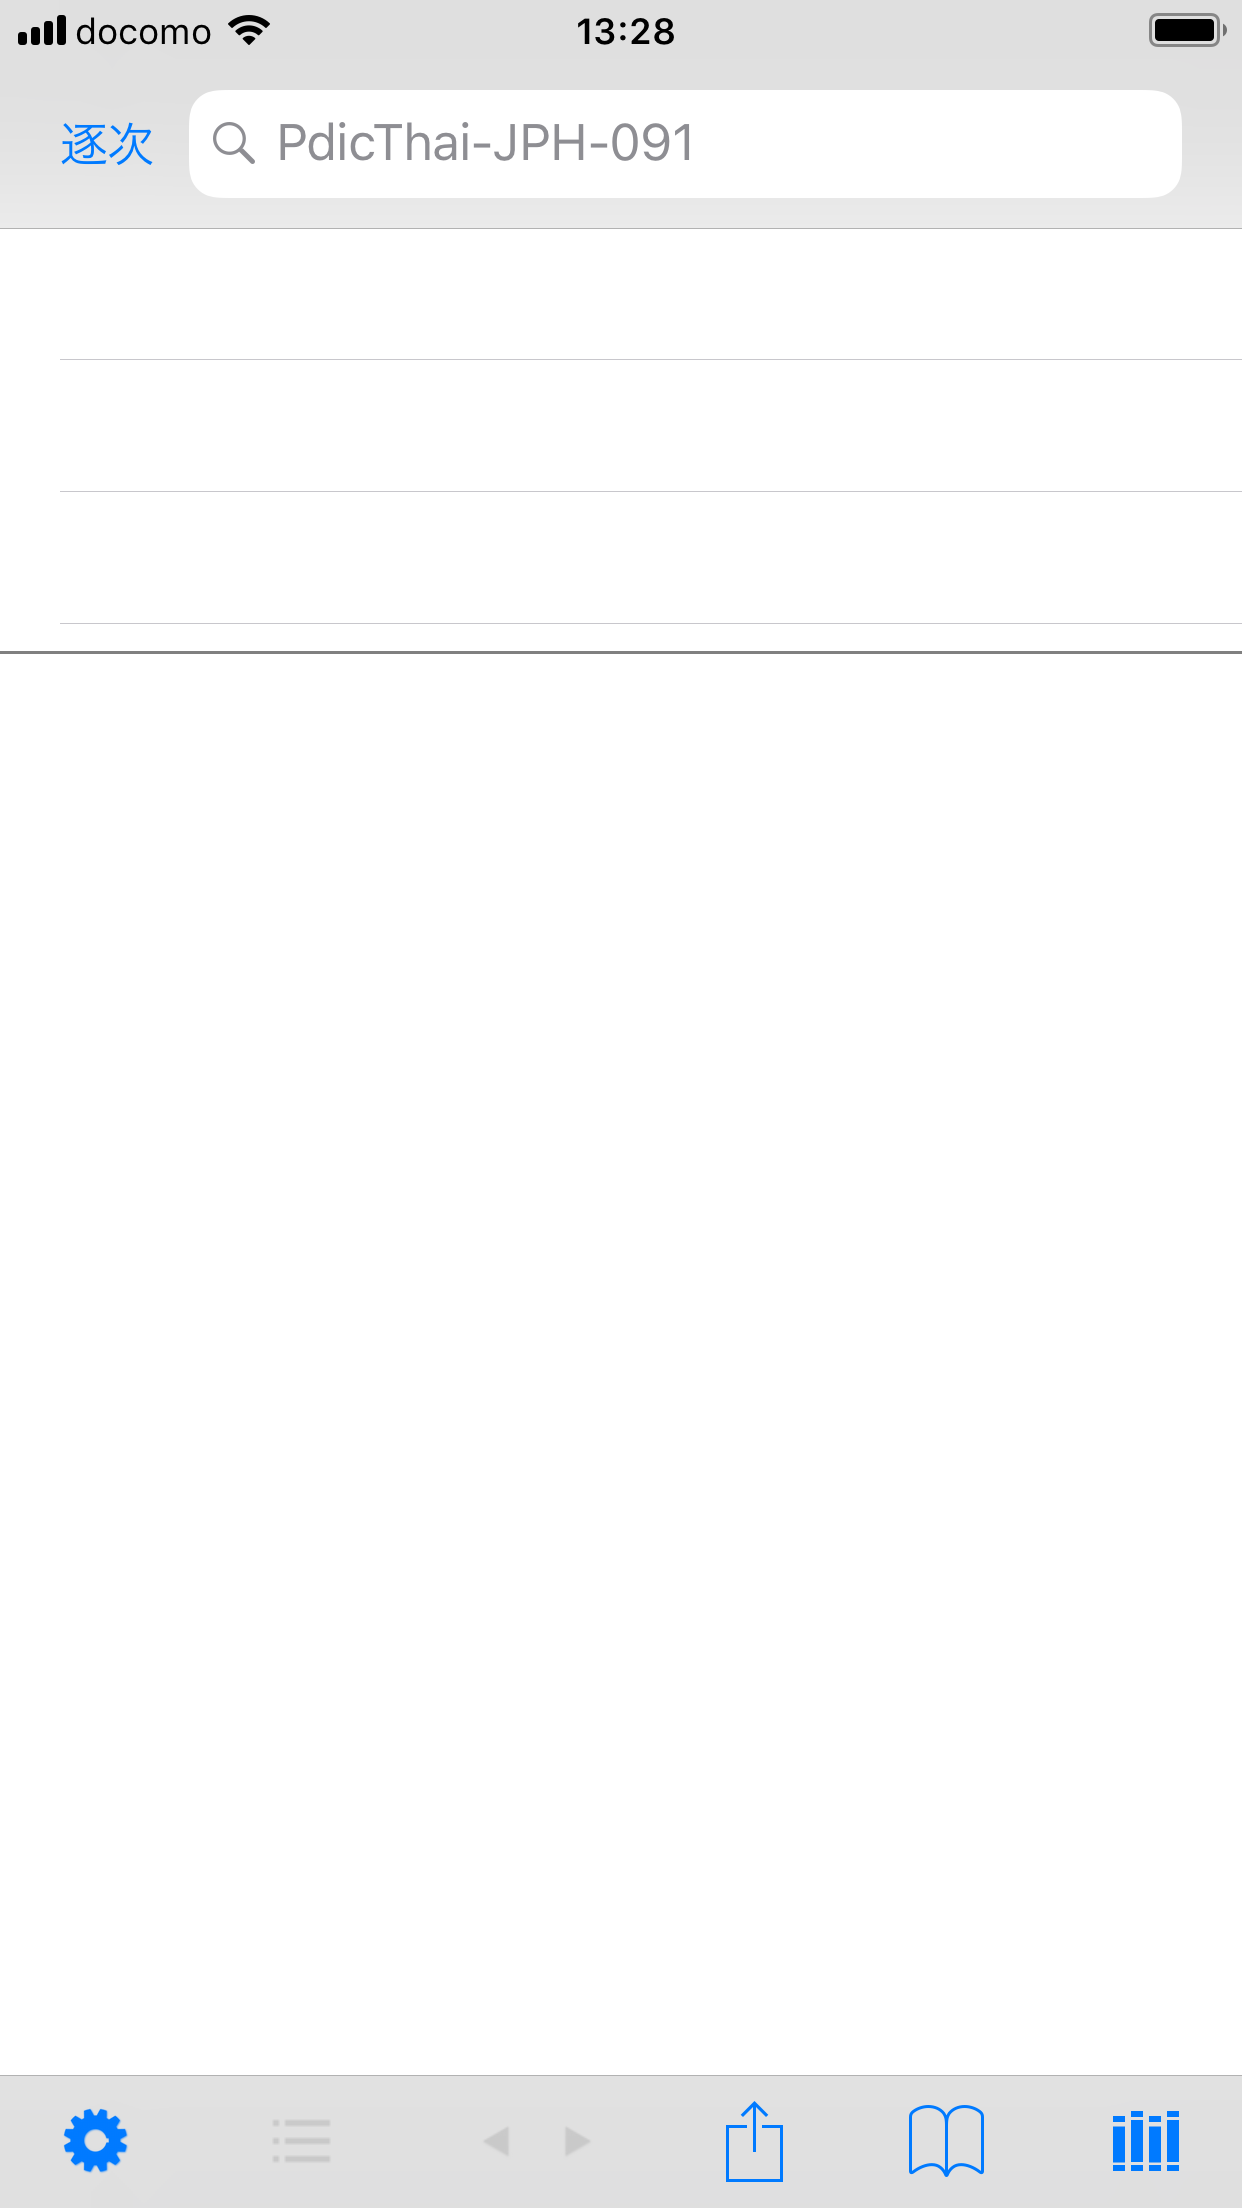Open the dictionary bookshelf icon
1242x2208 pixels.
[x=1146, y=2141]
